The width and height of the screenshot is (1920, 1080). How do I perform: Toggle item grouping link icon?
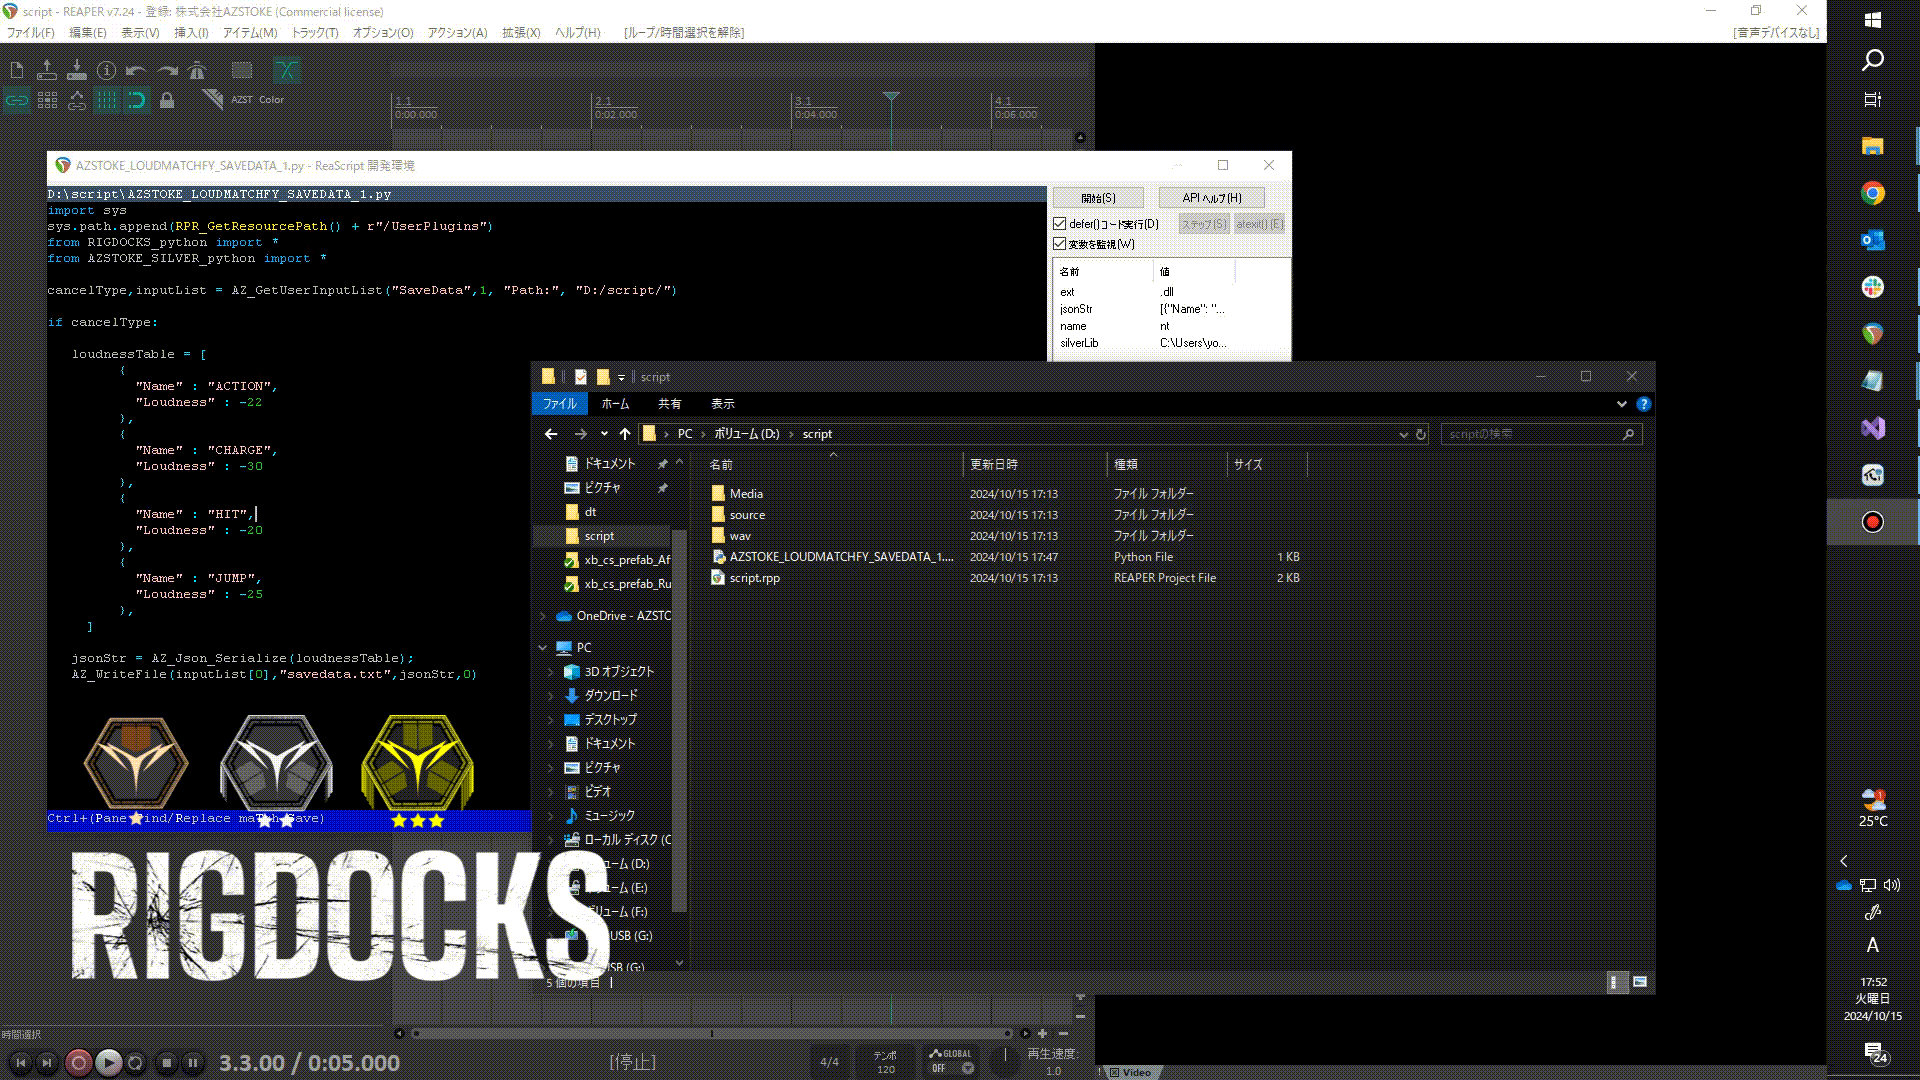coord(17,100)
